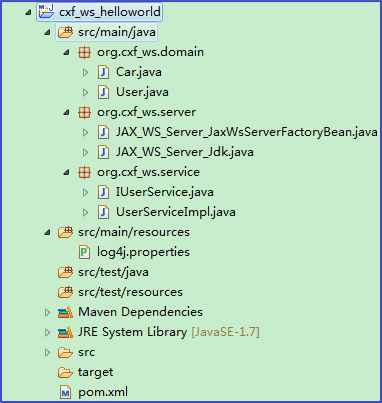Collapse the org.cxf_ws.service package
The image size is (382, 403).
pyautogui.click(x=67, y=173)
